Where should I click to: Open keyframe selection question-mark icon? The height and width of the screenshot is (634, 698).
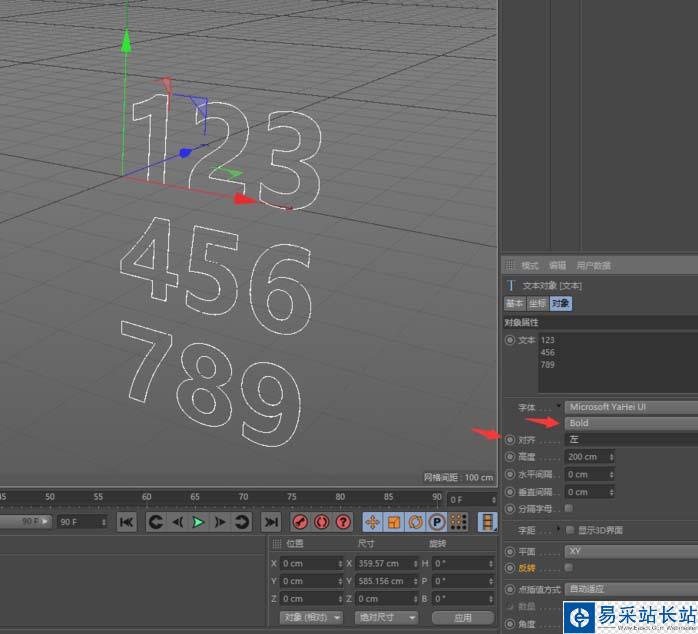(343, 522)
